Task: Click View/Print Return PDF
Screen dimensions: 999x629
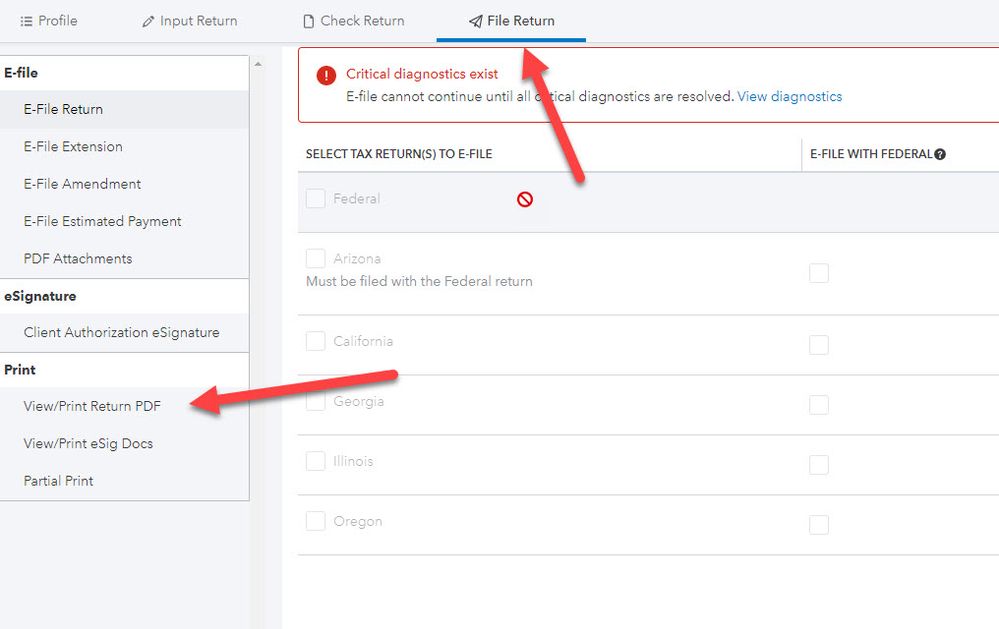Action: click(92, 406)
